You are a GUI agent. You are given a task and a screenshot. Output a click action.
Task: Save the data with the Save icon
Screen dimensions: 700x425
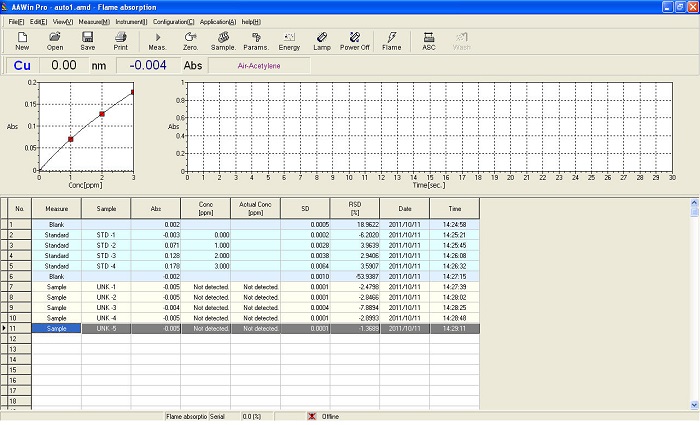(88, 41)
